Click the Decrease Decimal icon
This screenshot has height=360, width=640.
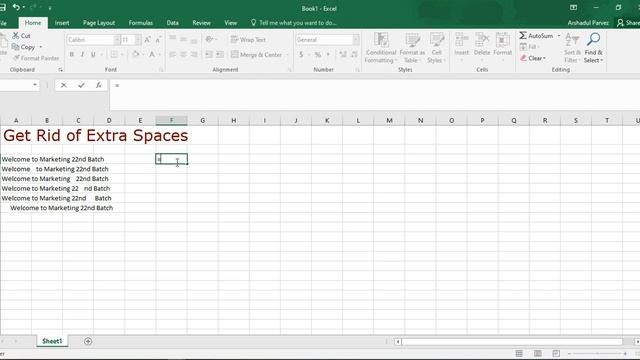point(354,54)
